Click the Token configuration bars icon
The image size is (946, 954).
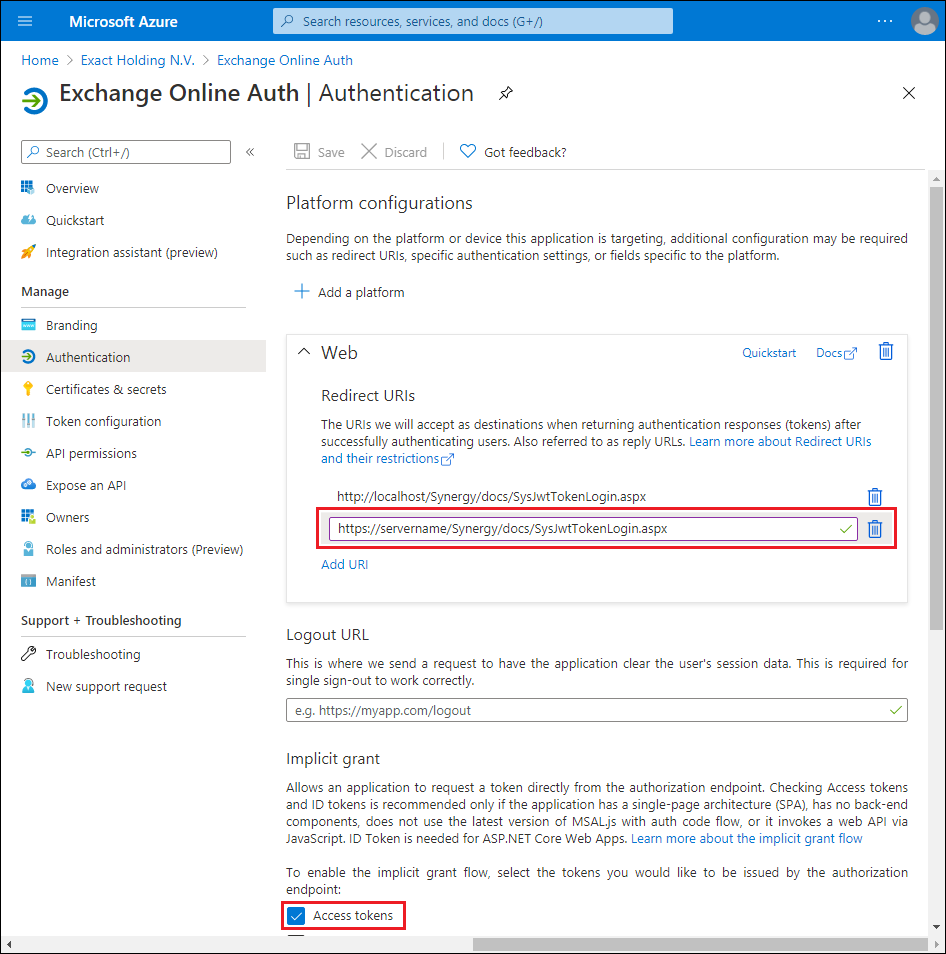click(x=28, y=421)
